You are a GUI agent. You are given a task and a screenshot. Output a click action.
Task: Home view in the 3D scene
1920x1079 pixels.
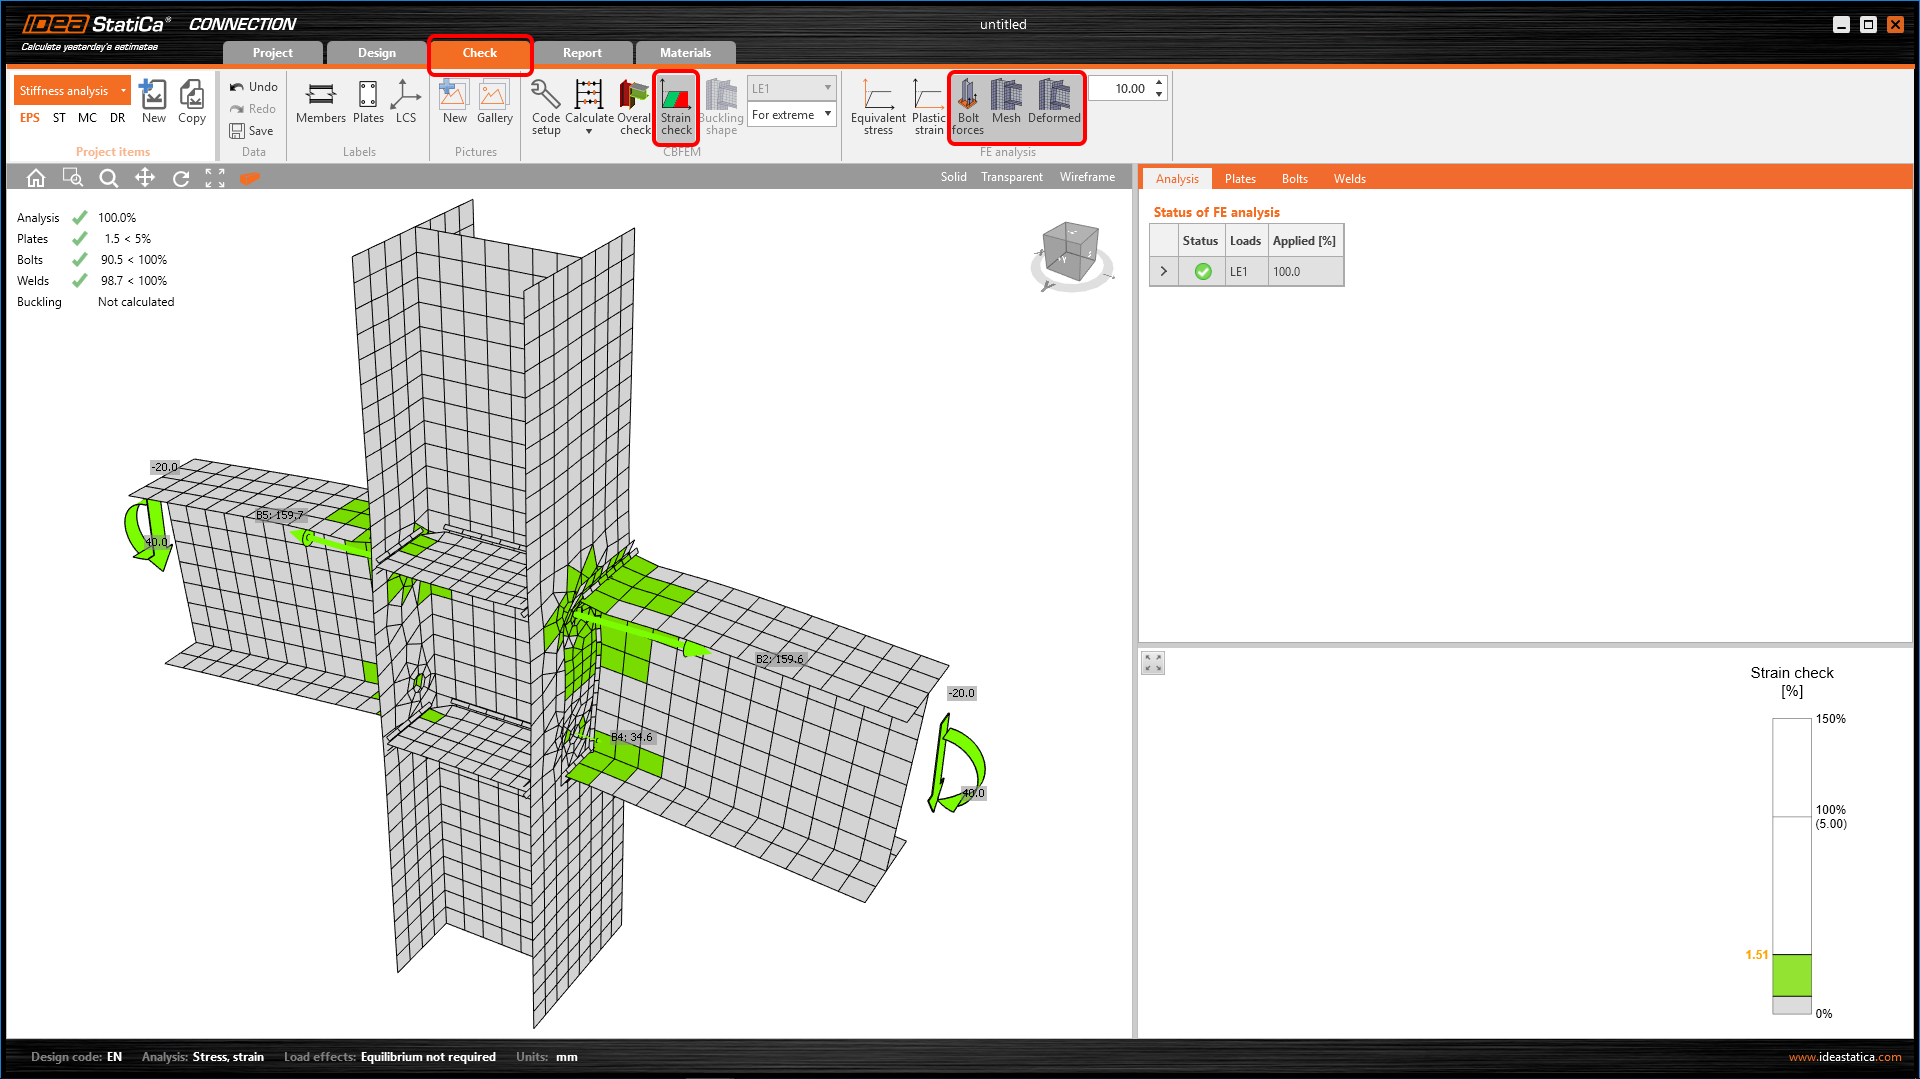(36, 177)
